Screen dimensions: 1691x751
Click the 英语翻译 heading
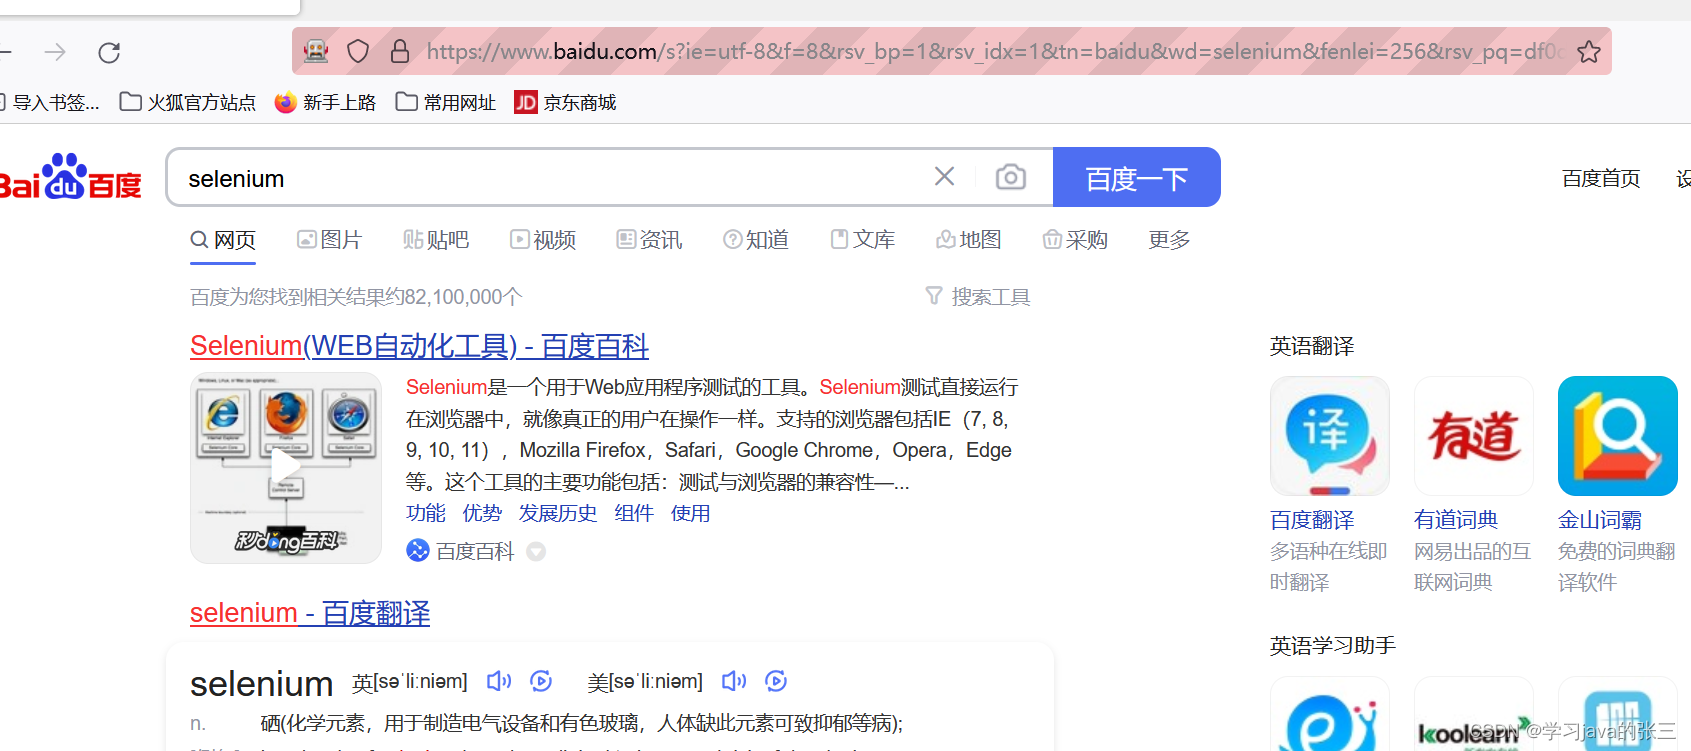(1312, 346)
